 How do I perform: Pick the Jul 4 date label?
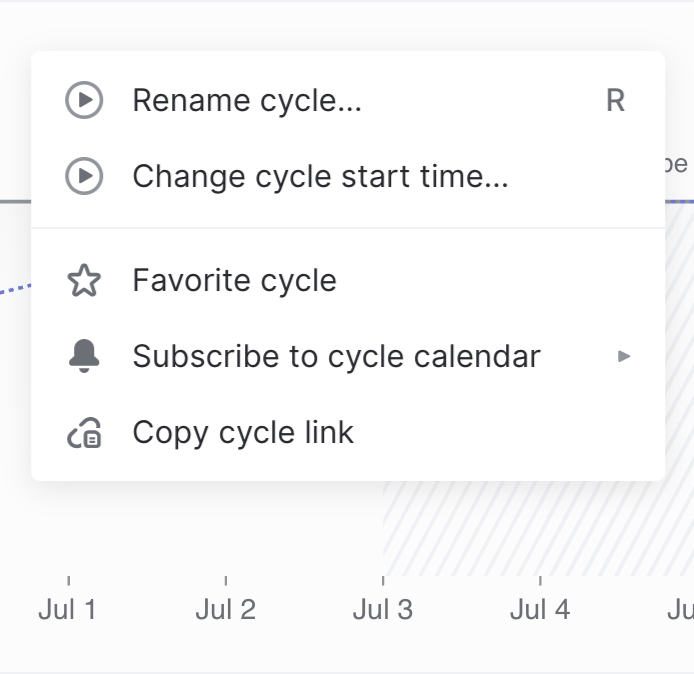coord(540,609)
